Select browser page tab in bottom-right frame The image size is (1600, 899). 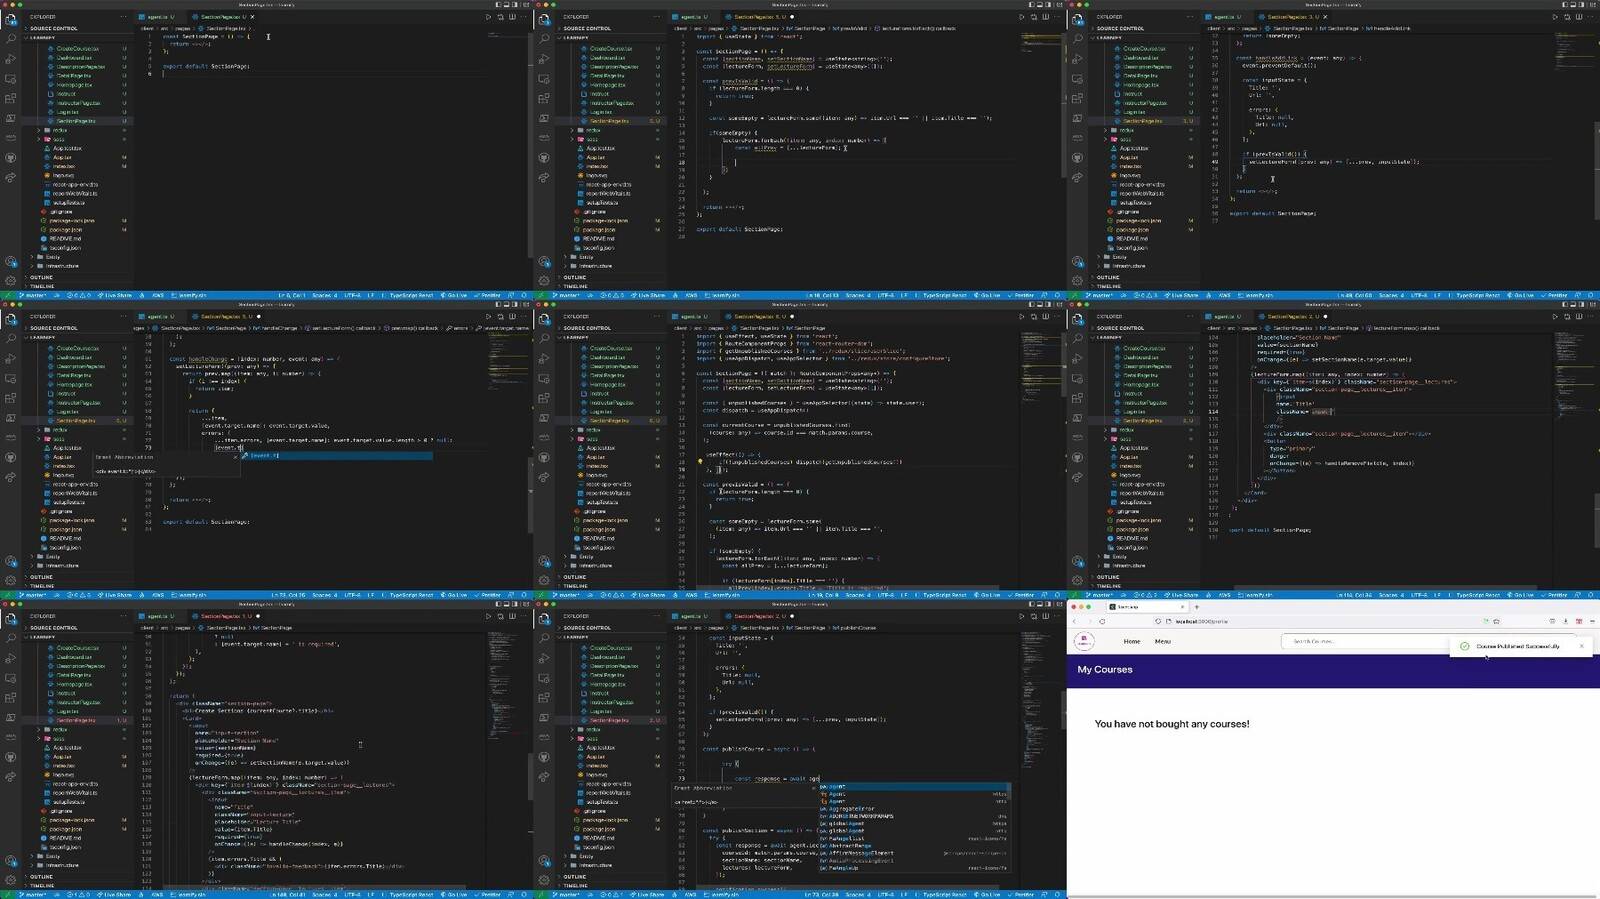pos(1148,607)
